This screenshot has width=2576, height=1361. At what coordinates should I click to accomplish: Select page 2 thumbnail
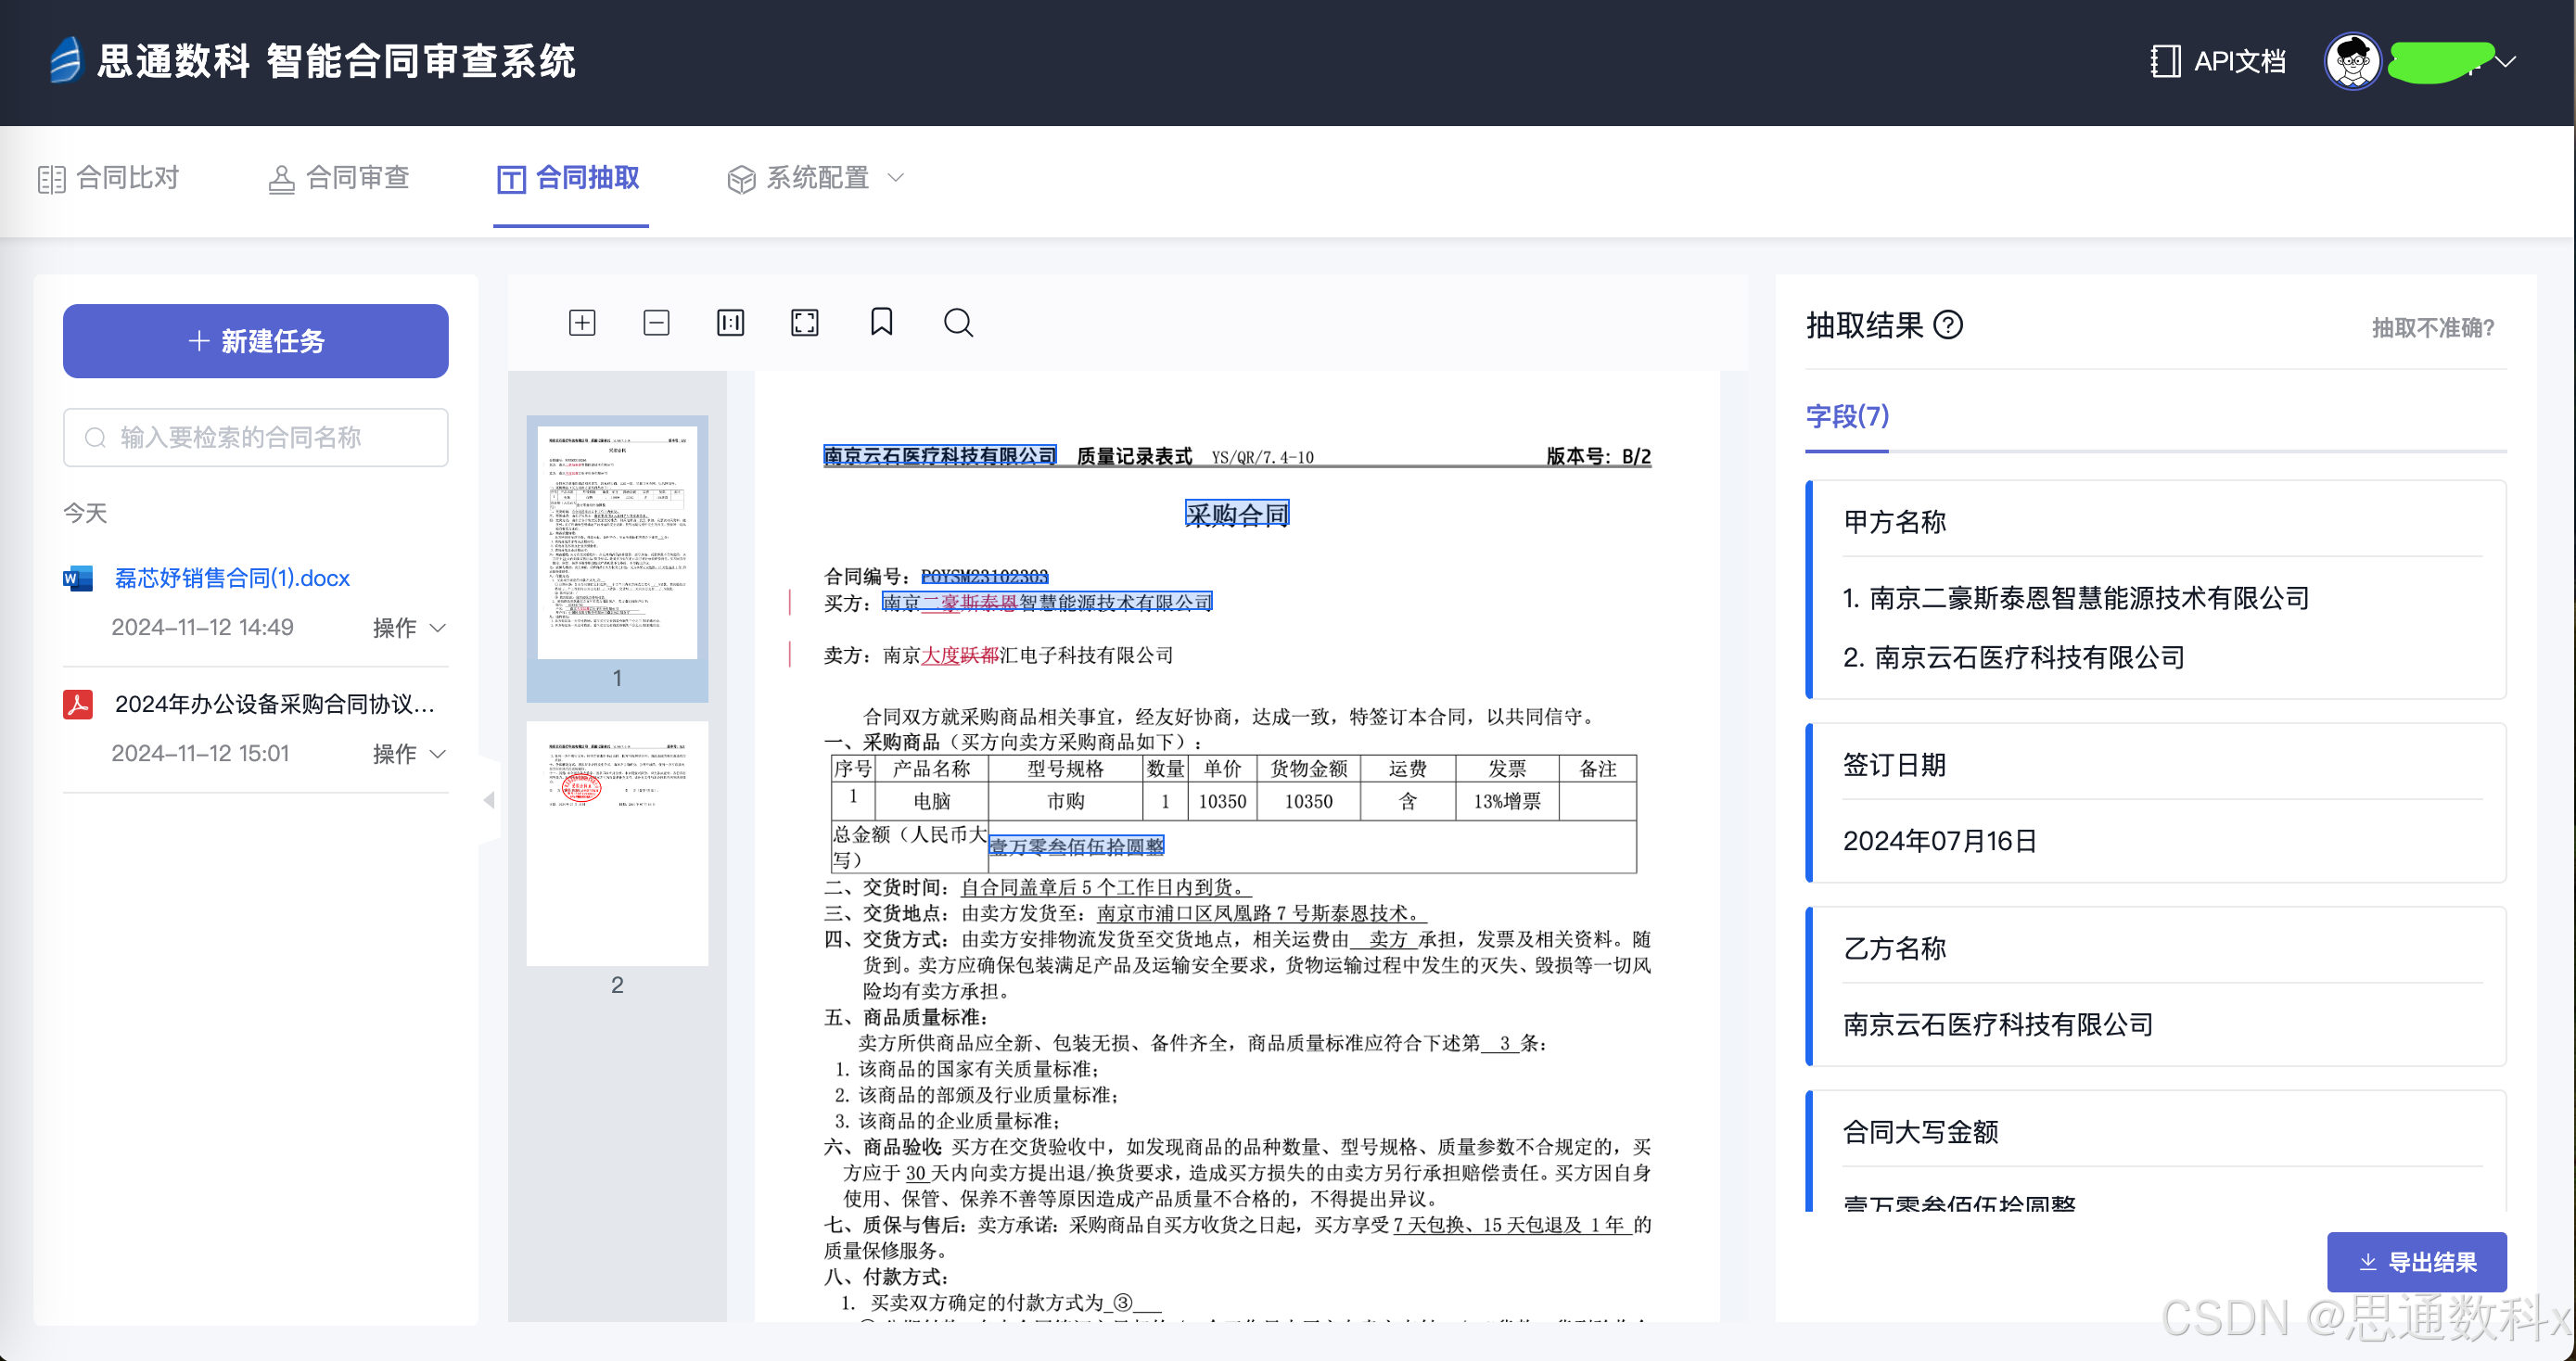click(617, 843)
